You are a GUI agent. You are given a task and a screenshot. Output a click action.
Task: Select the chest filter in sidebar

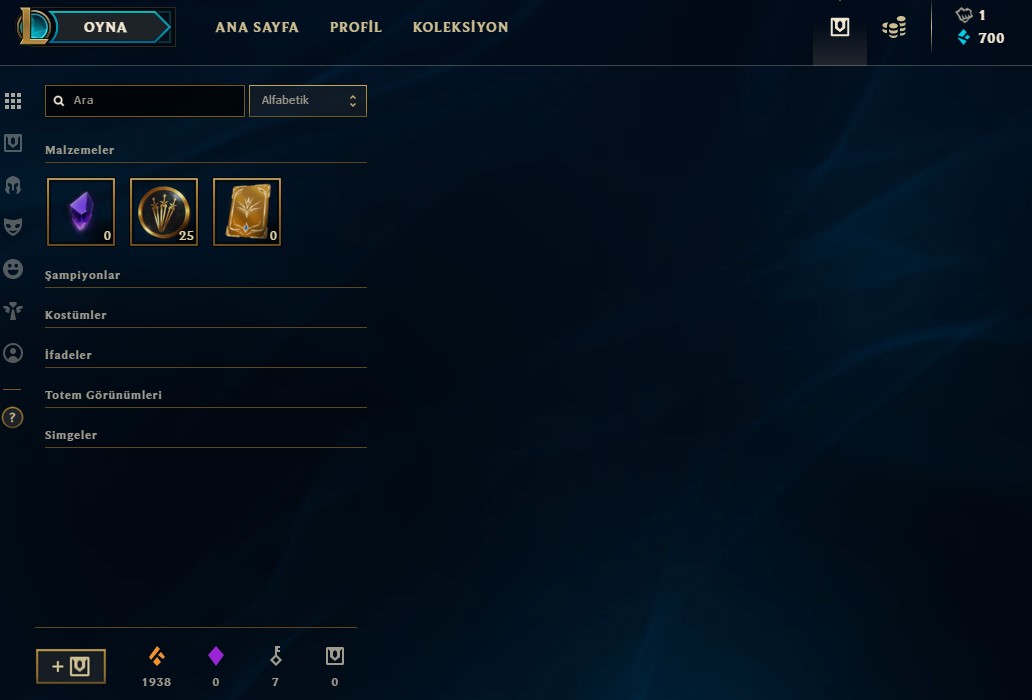[x=13, y=143]
